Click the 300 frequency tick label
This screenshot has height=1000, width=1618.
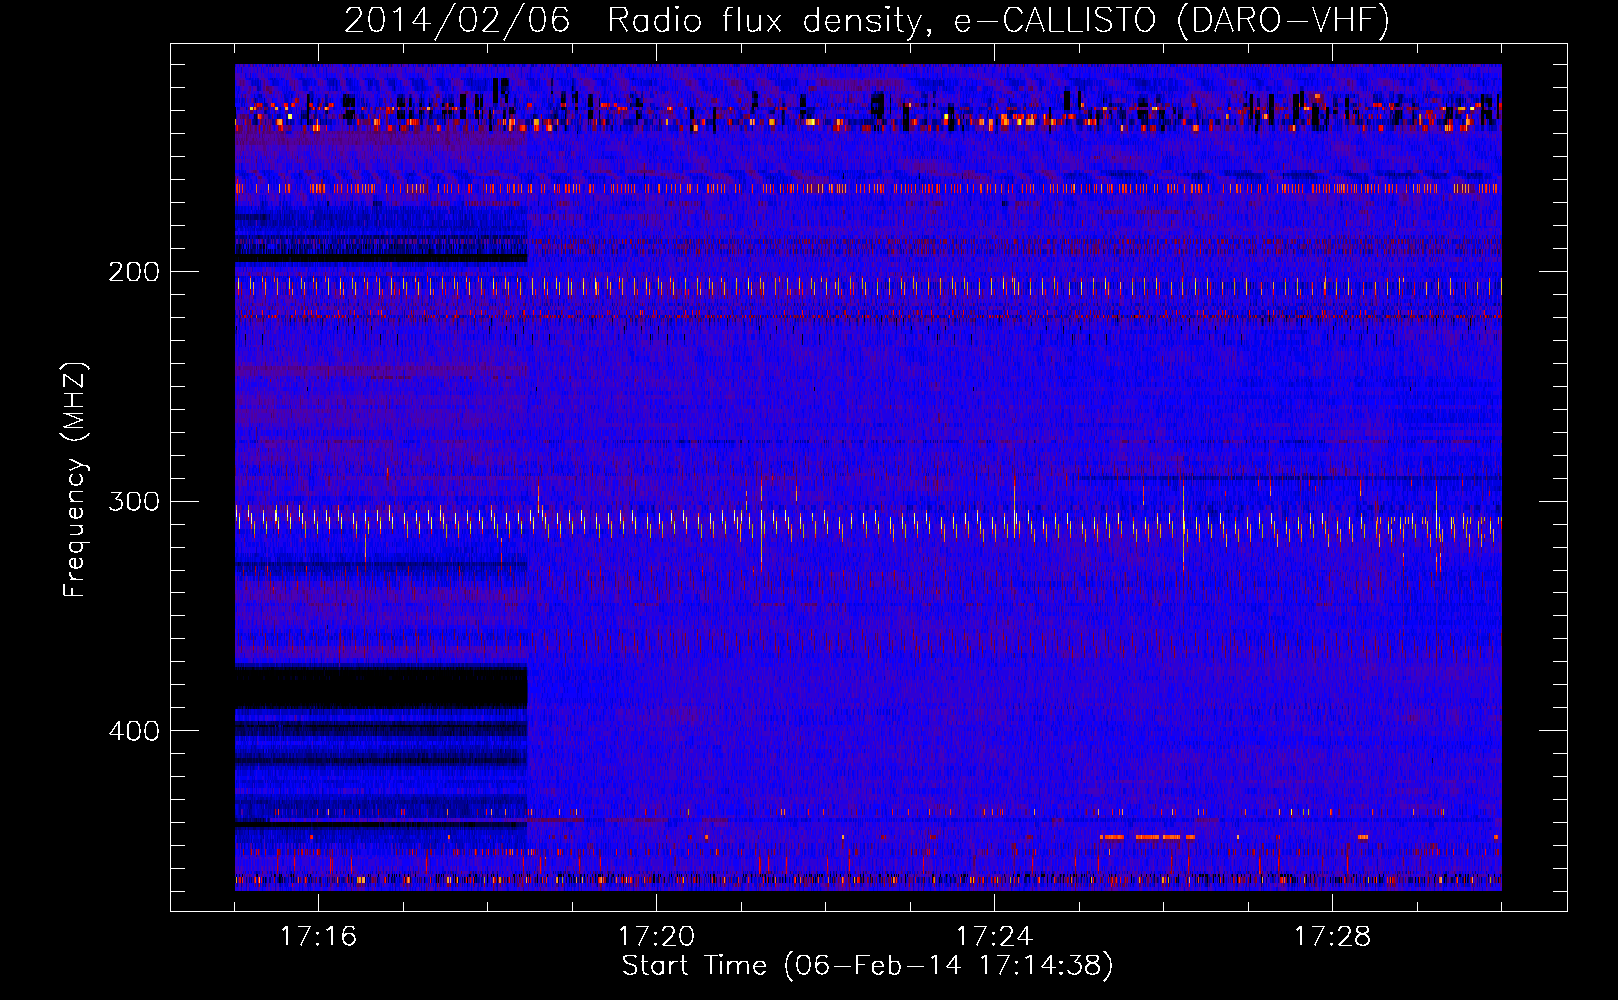pyautogui.click(x=134, y=501)
